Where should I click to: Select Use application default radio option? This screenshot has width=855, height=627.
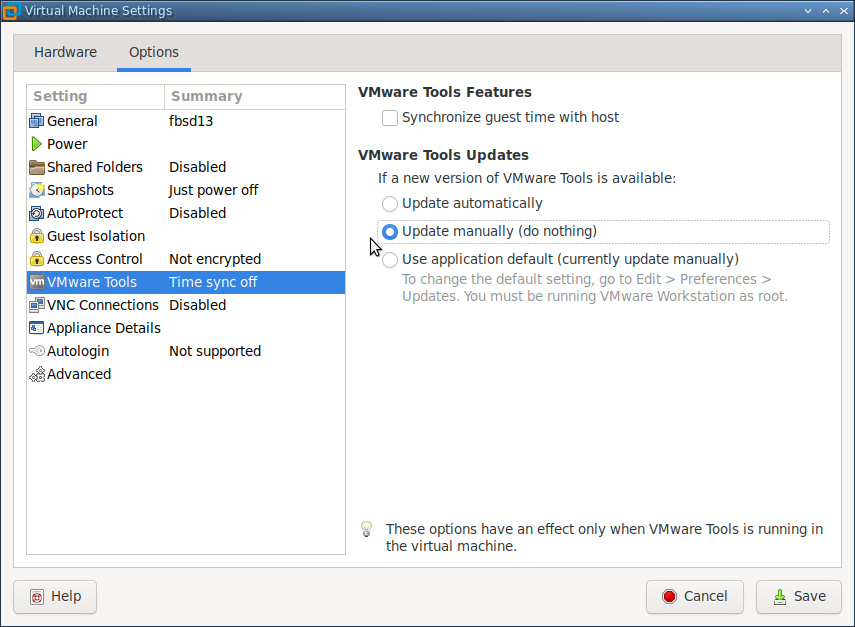point(390,260)
